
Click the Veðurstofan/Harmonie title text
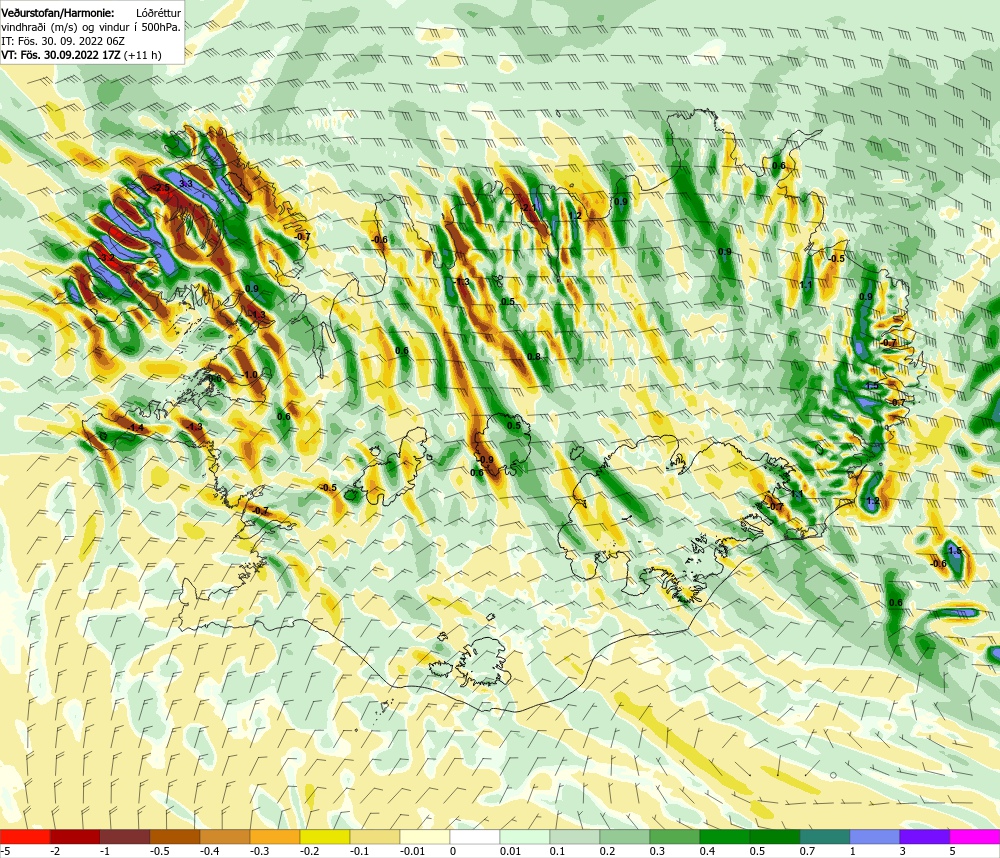point(58,13)
